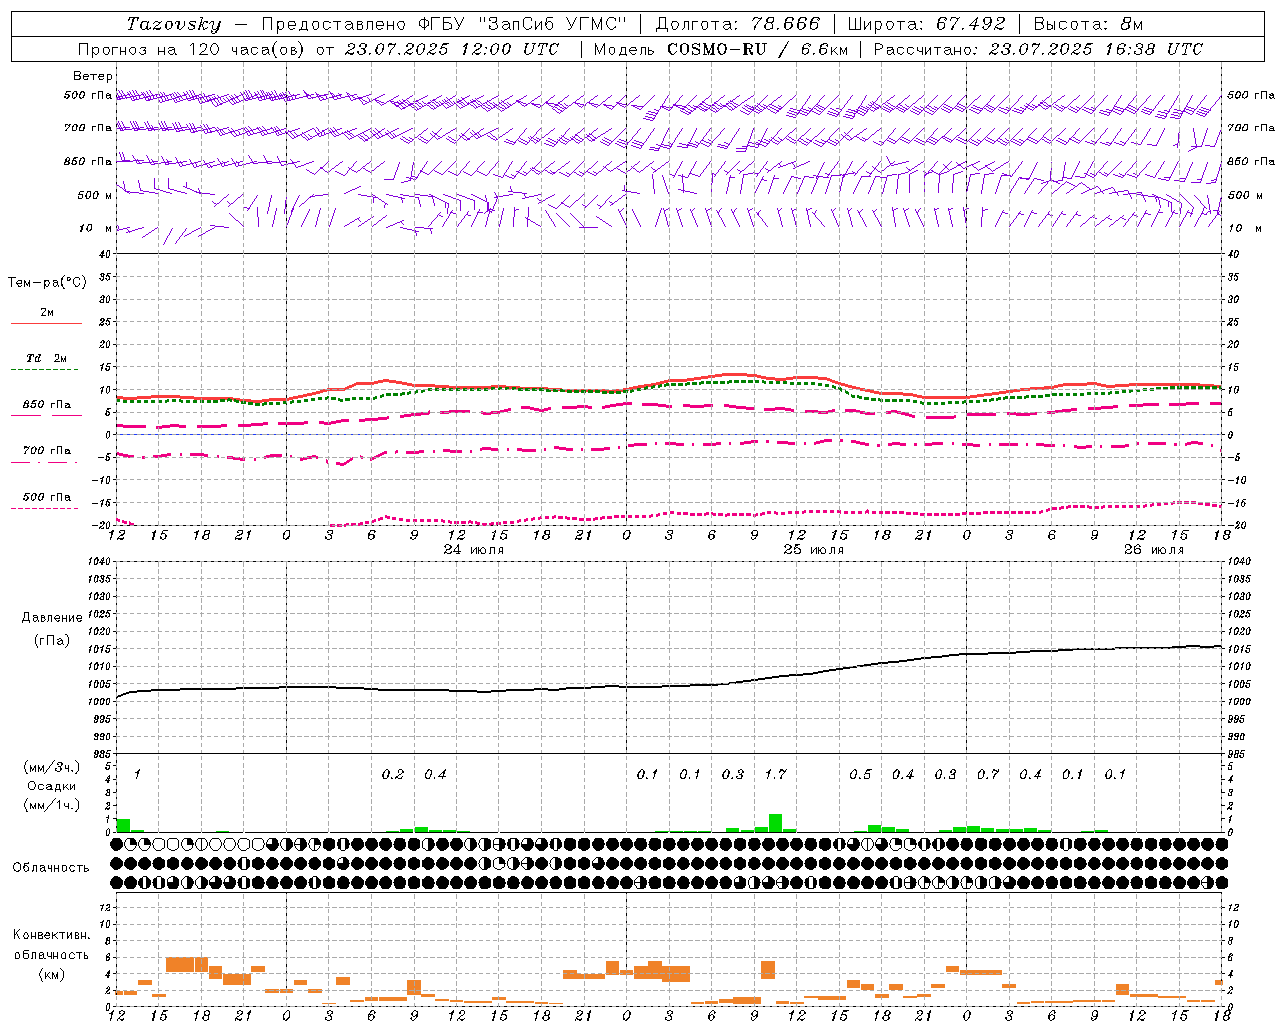Click the 24 июля date label

474,549
